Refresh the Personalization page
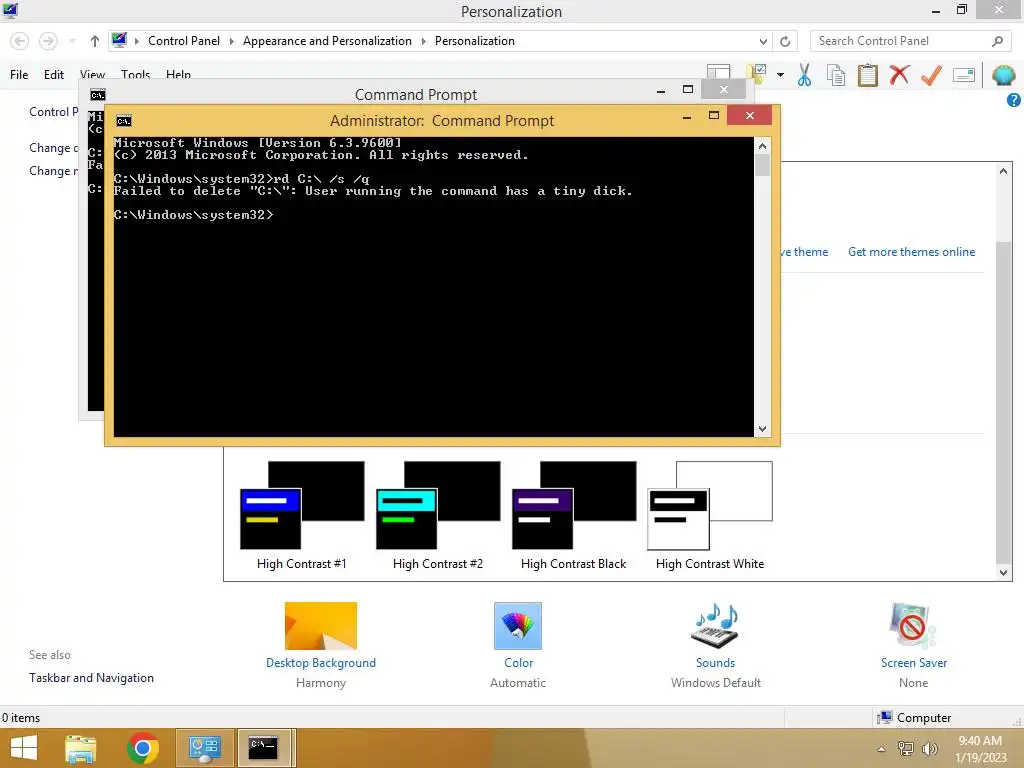1024x768 pixels. click(x=785, y=41)
